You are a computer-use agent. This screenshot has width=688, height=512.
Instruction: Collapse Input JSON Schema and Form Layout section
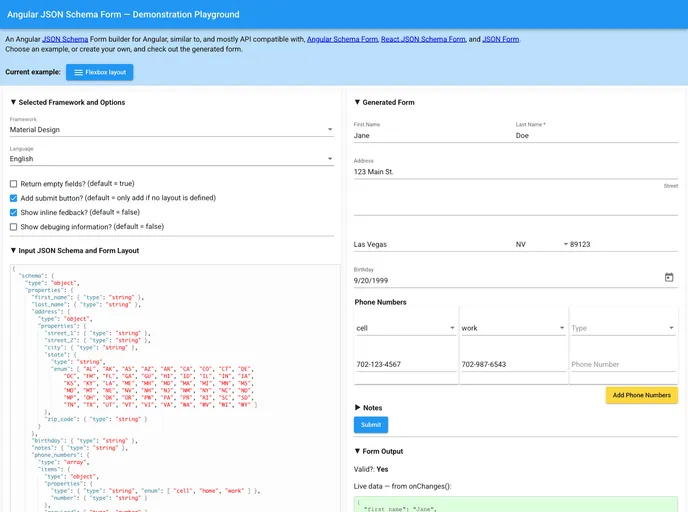[x=75, y=251]
